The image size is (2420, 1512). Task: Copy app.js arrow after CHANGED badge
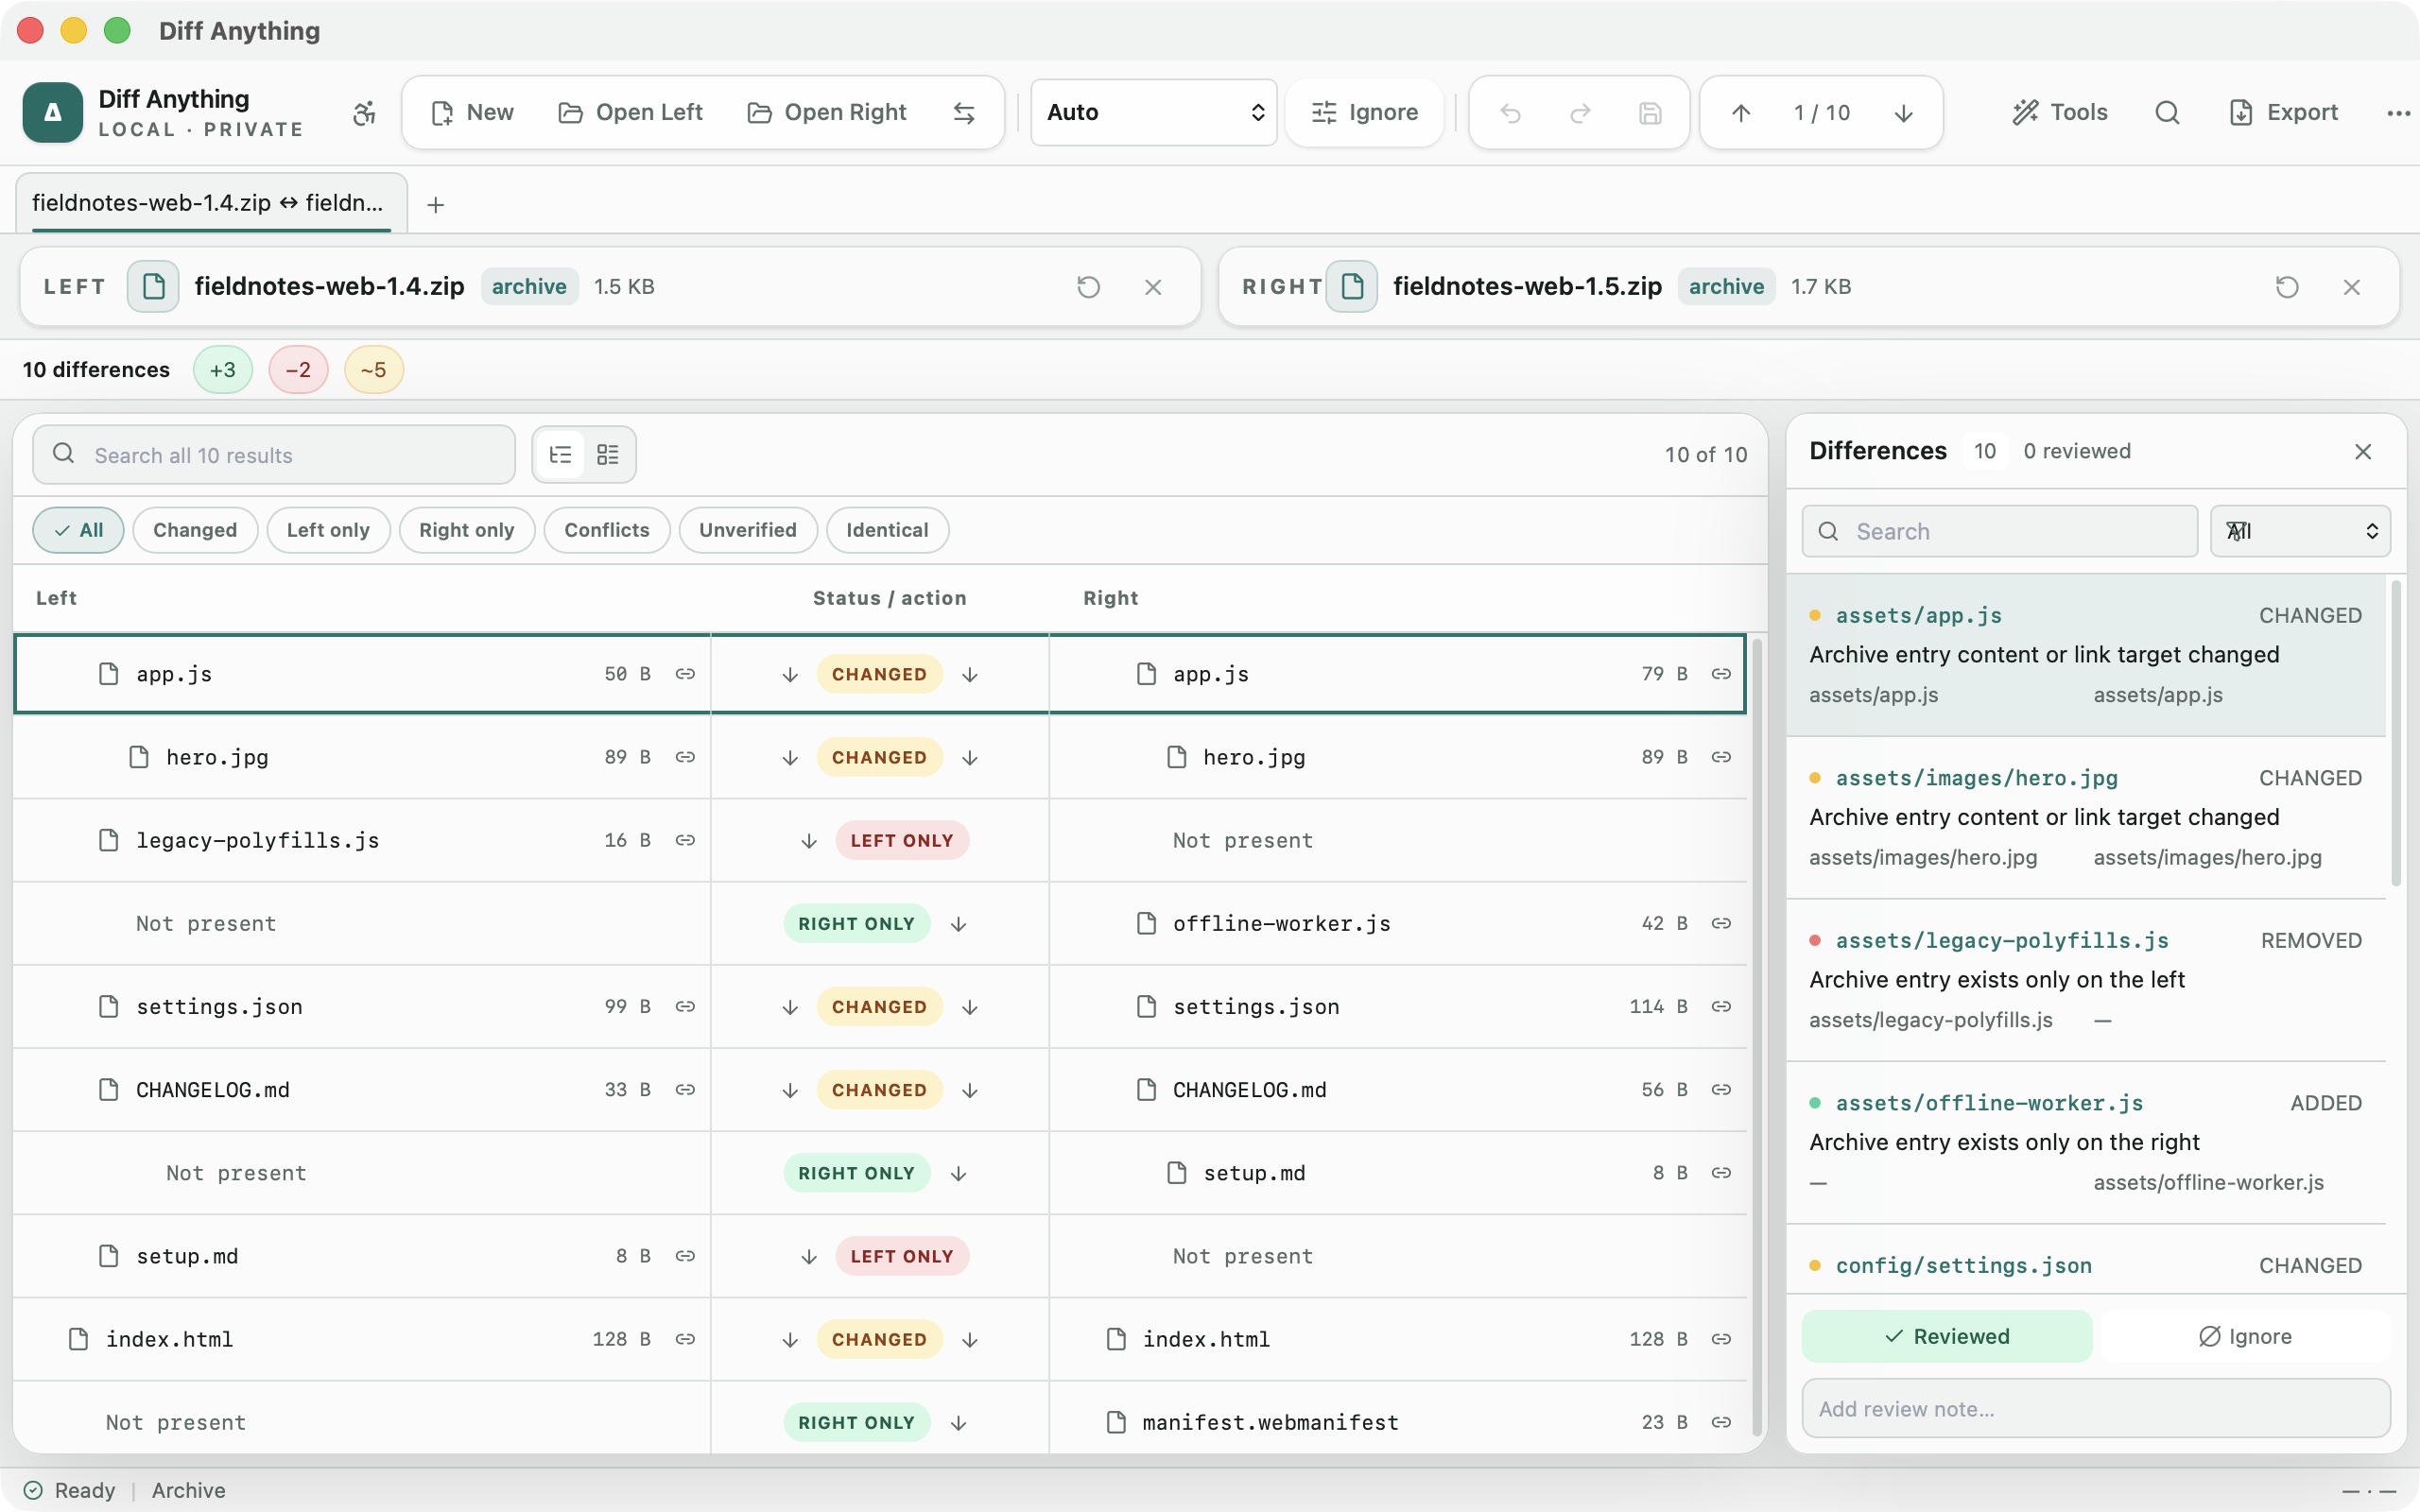tap(970, 675)
